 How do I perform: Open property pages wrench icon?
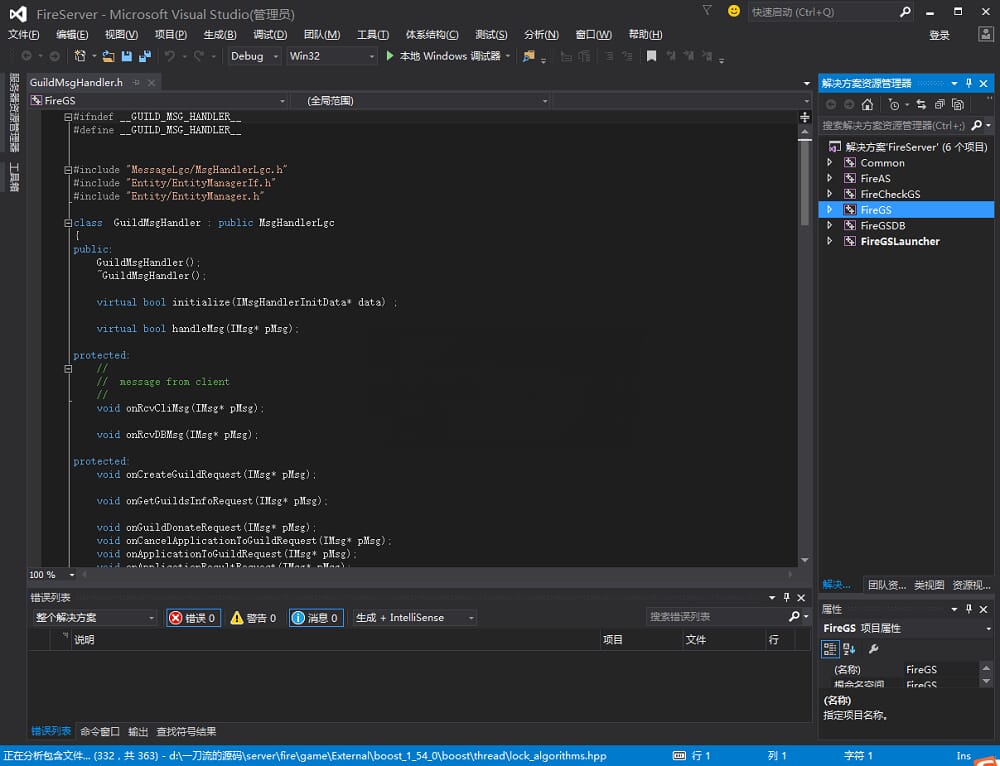point(874,649)
